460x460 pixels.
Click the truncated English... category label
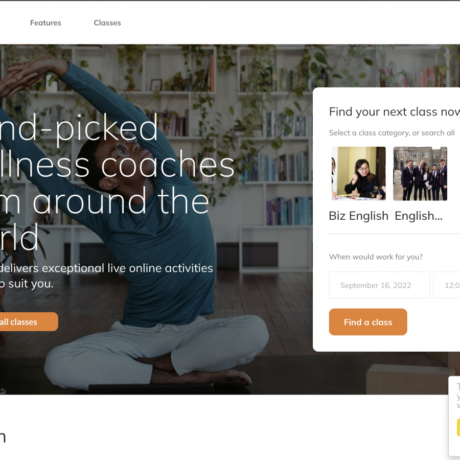point(419,216)
